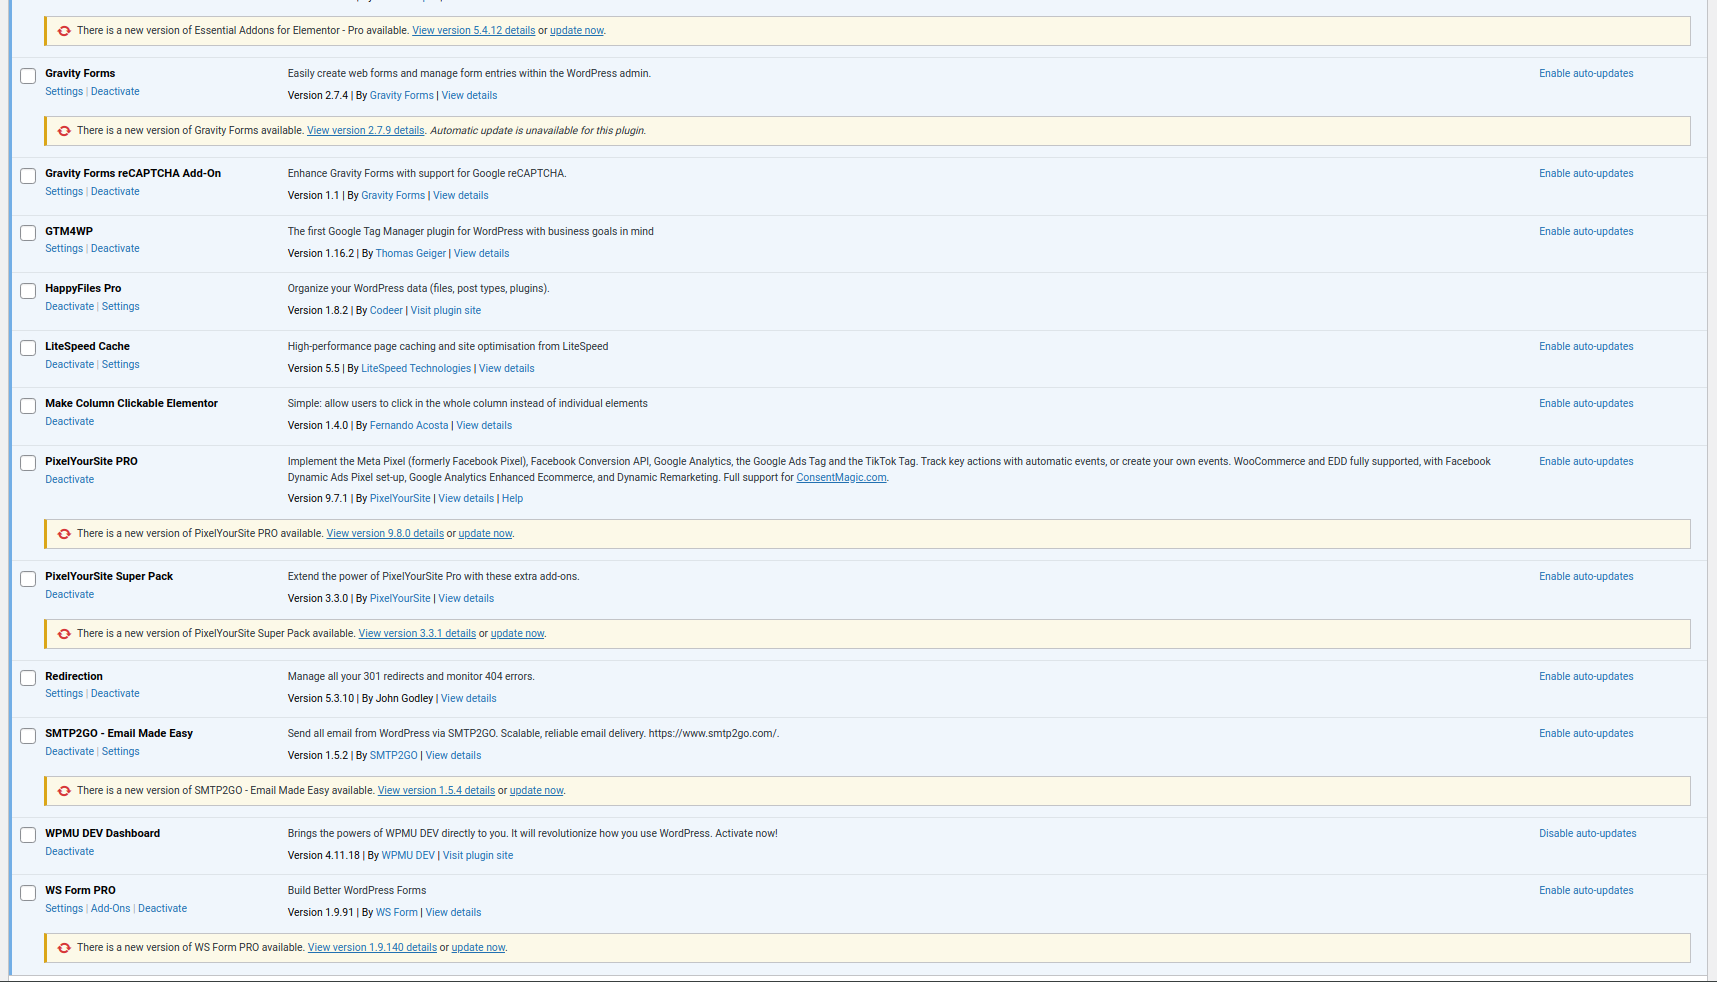Disable auto-updates for WPMU DEV Dashboard
This screenshot has height=982, width=1717.
pyautogui.click(x=1587, y=834)
